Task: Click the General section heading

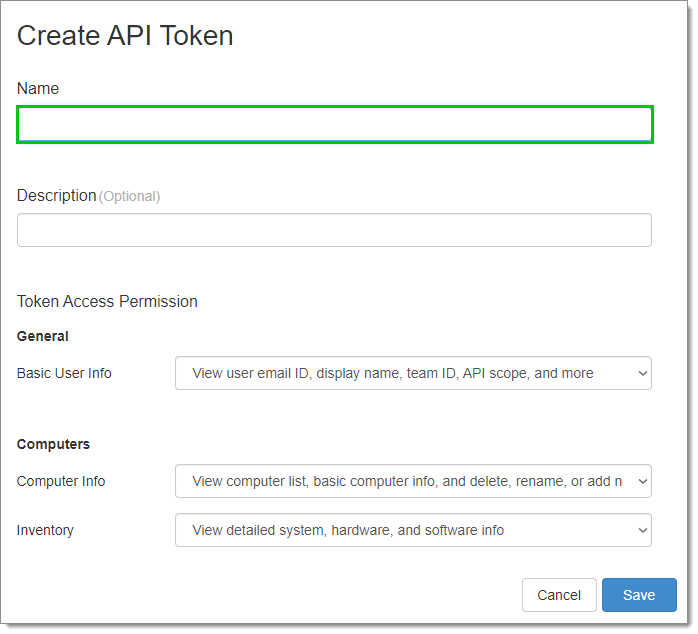Action: coord(43,336)
